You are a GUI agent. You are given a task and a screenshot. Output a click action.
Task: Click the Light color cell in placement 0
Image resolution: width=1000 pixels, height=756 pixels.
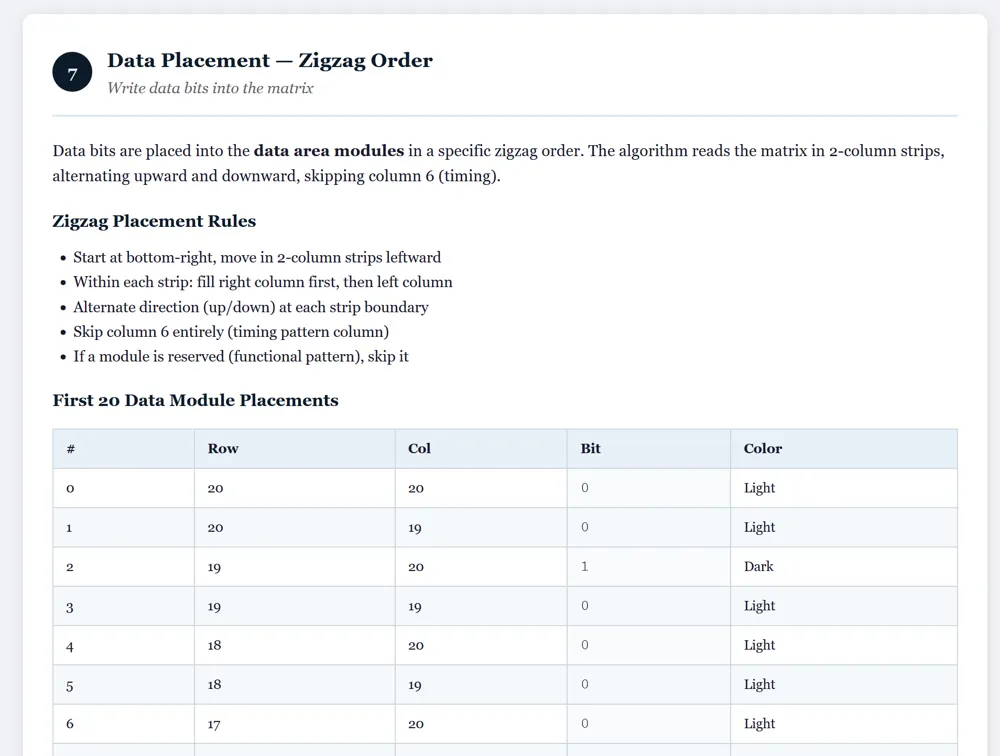[x=844, y=488]
